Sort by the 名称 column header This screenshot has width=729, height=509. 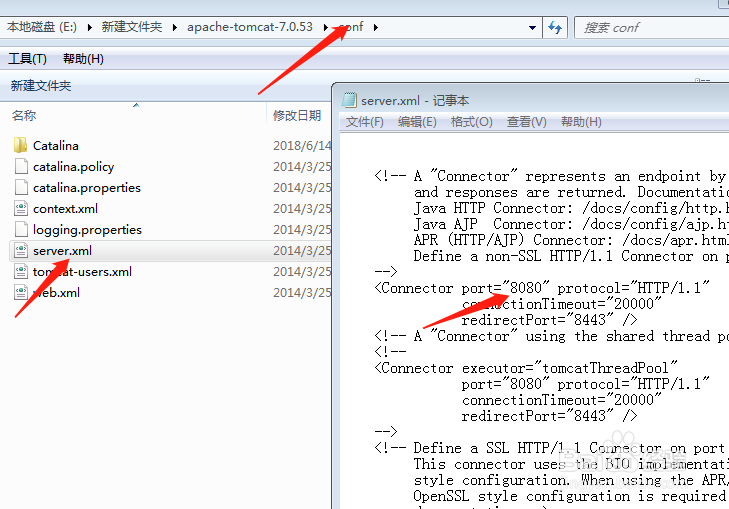(24, 115)
